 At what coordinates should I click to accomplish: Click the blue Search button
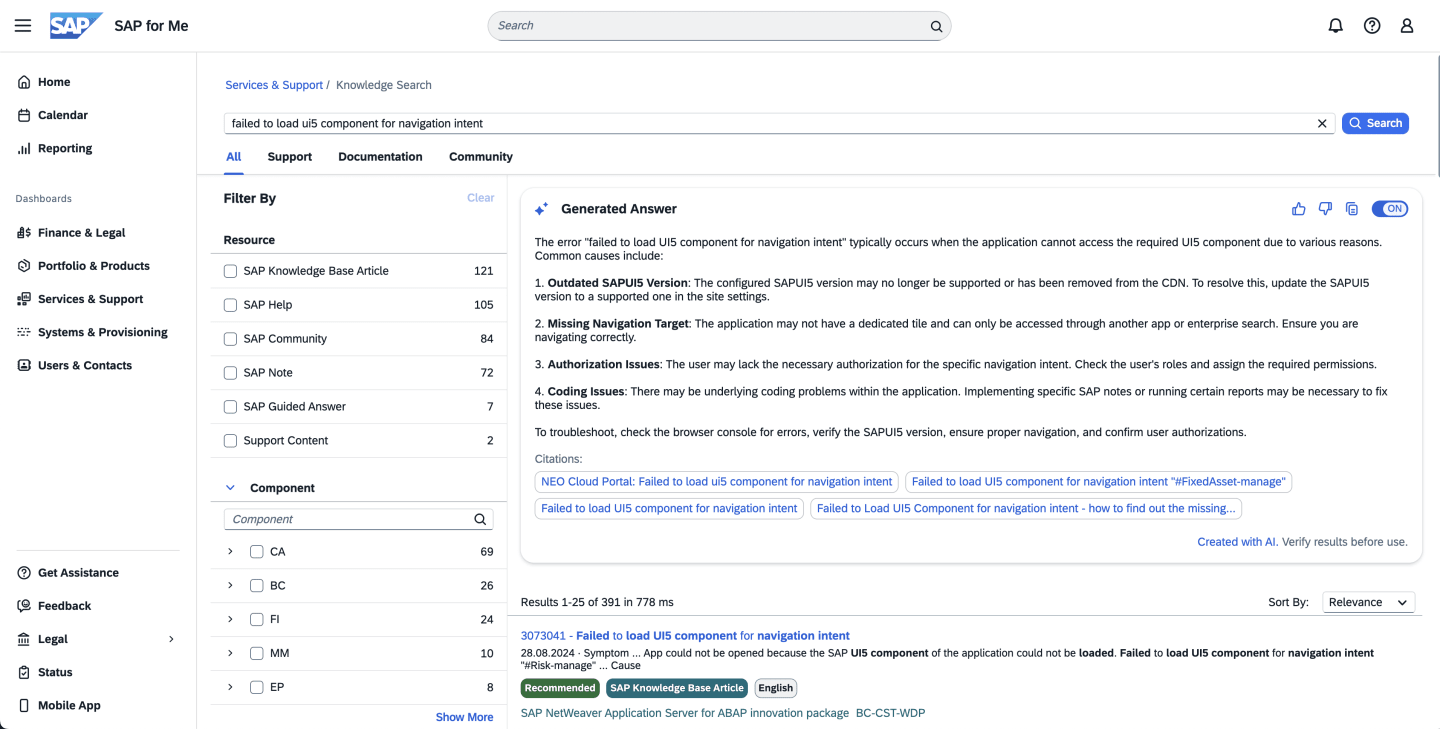(1375, 123)
